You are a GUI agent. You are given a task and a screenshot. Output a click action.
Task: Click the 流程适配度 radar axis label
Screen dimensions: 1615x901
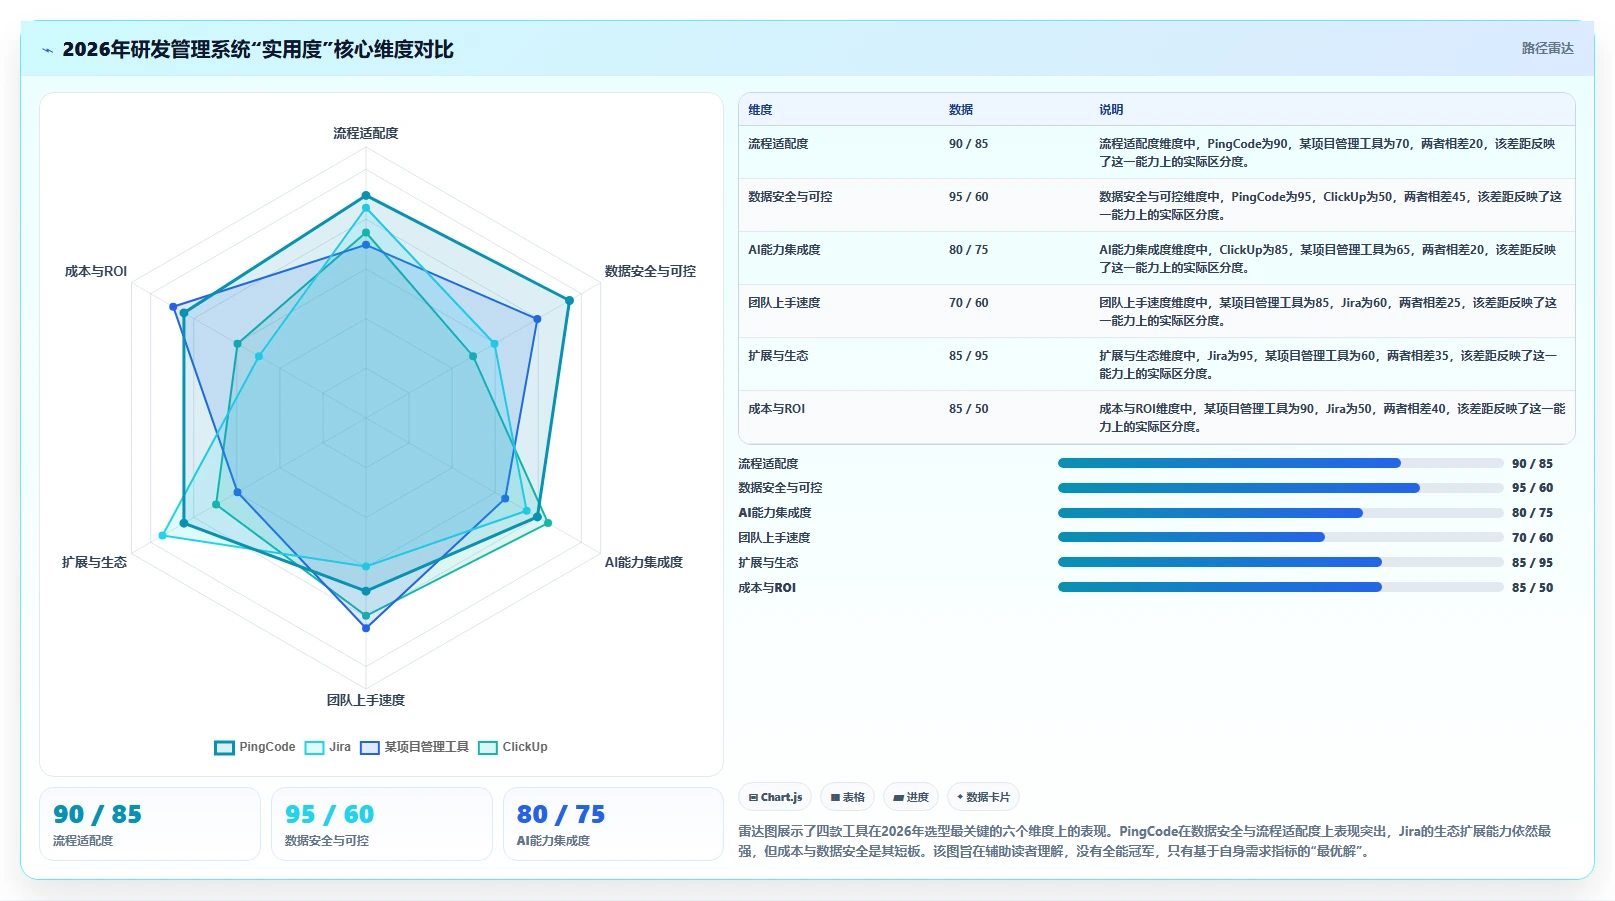366,133
